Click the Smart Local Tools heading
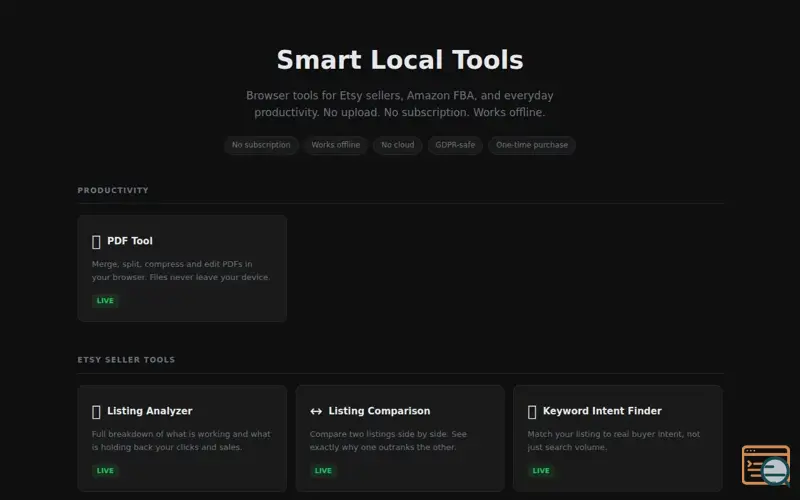 click(x=400, y=60)
